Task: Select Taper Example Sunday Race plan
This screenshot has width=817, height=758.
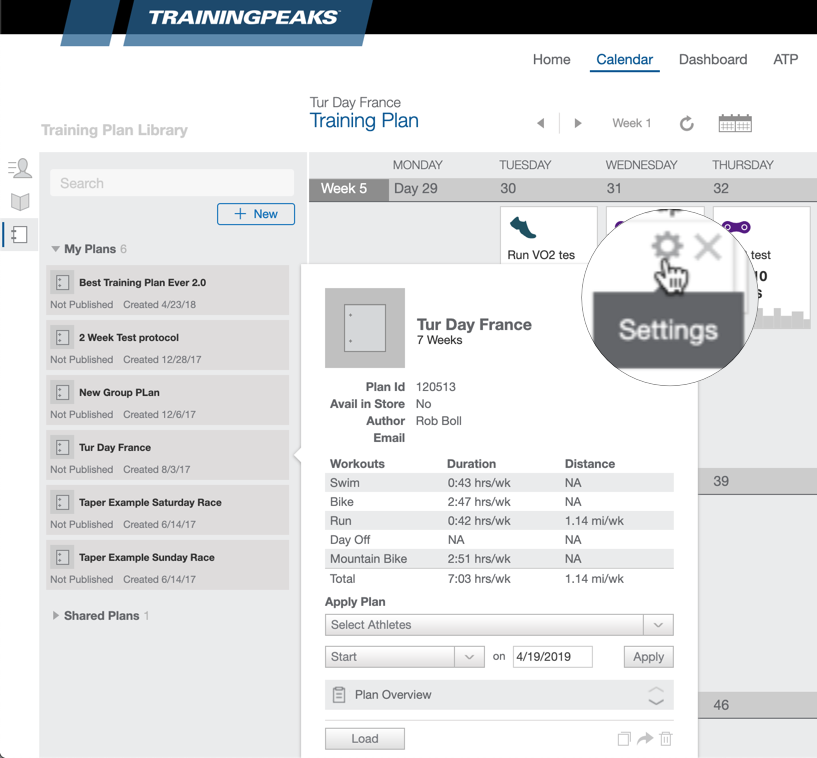Action: pos(167,565)
